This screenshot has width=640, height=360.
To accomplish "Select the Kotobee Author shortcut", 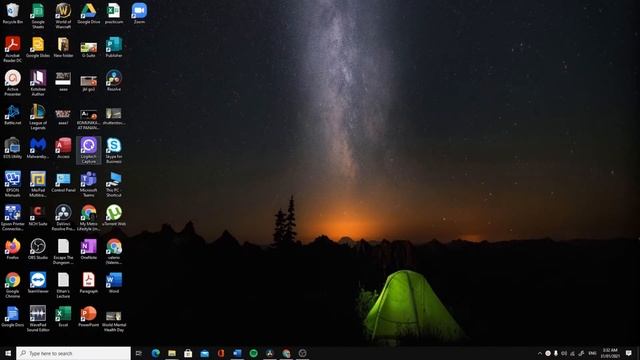I will pyautogui.click(x=38, y=83).
